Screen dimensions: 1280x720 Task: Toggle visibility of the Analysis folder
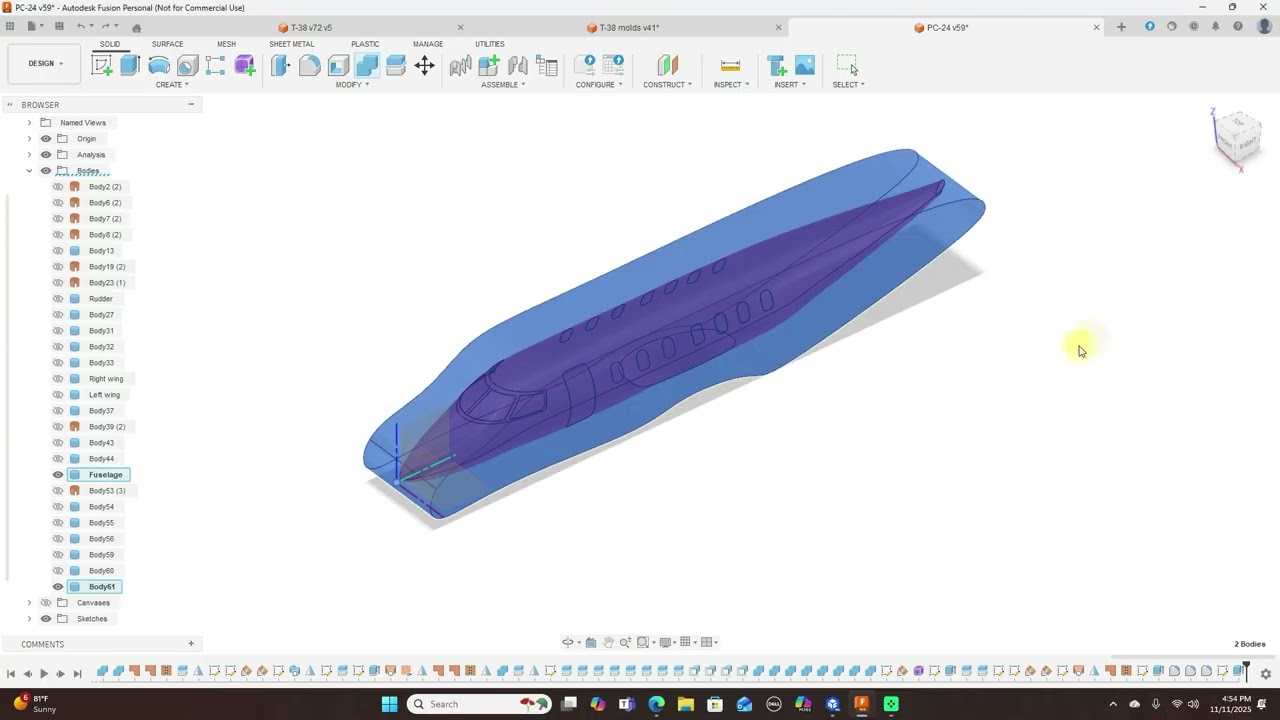pyautogui.click(x=46, y=155)
